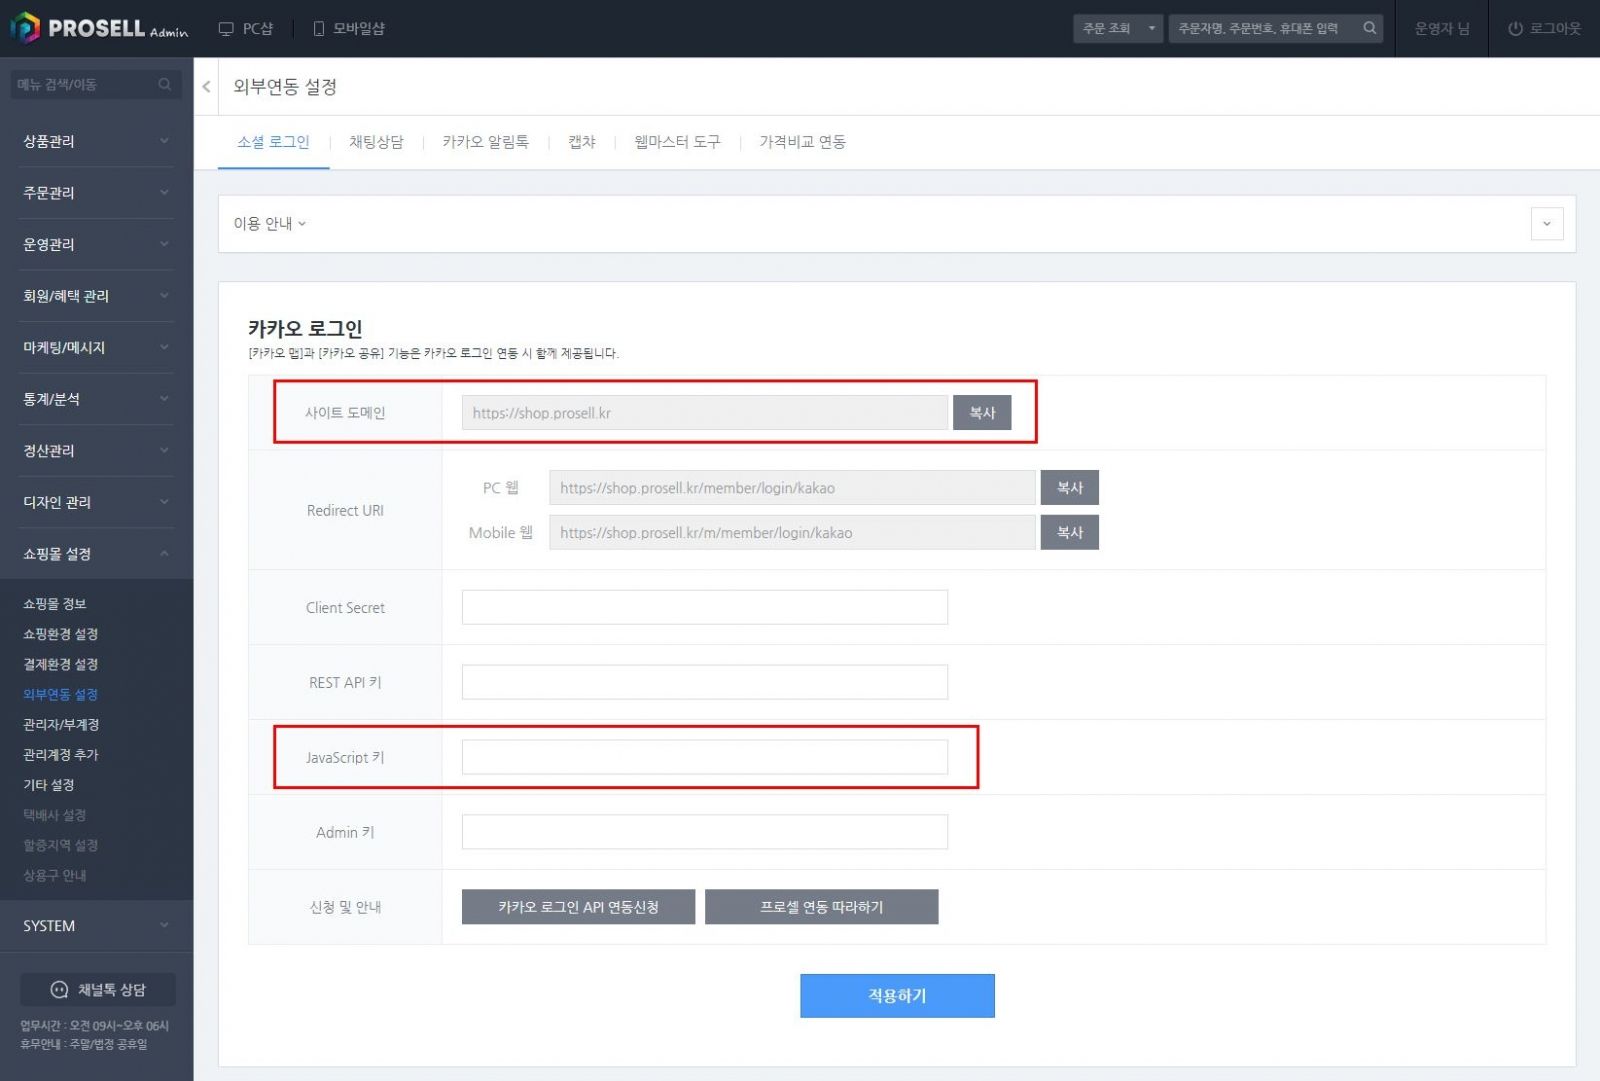Focus the top order search input
The image size is (1600, 1081).
click(1265, 28)
